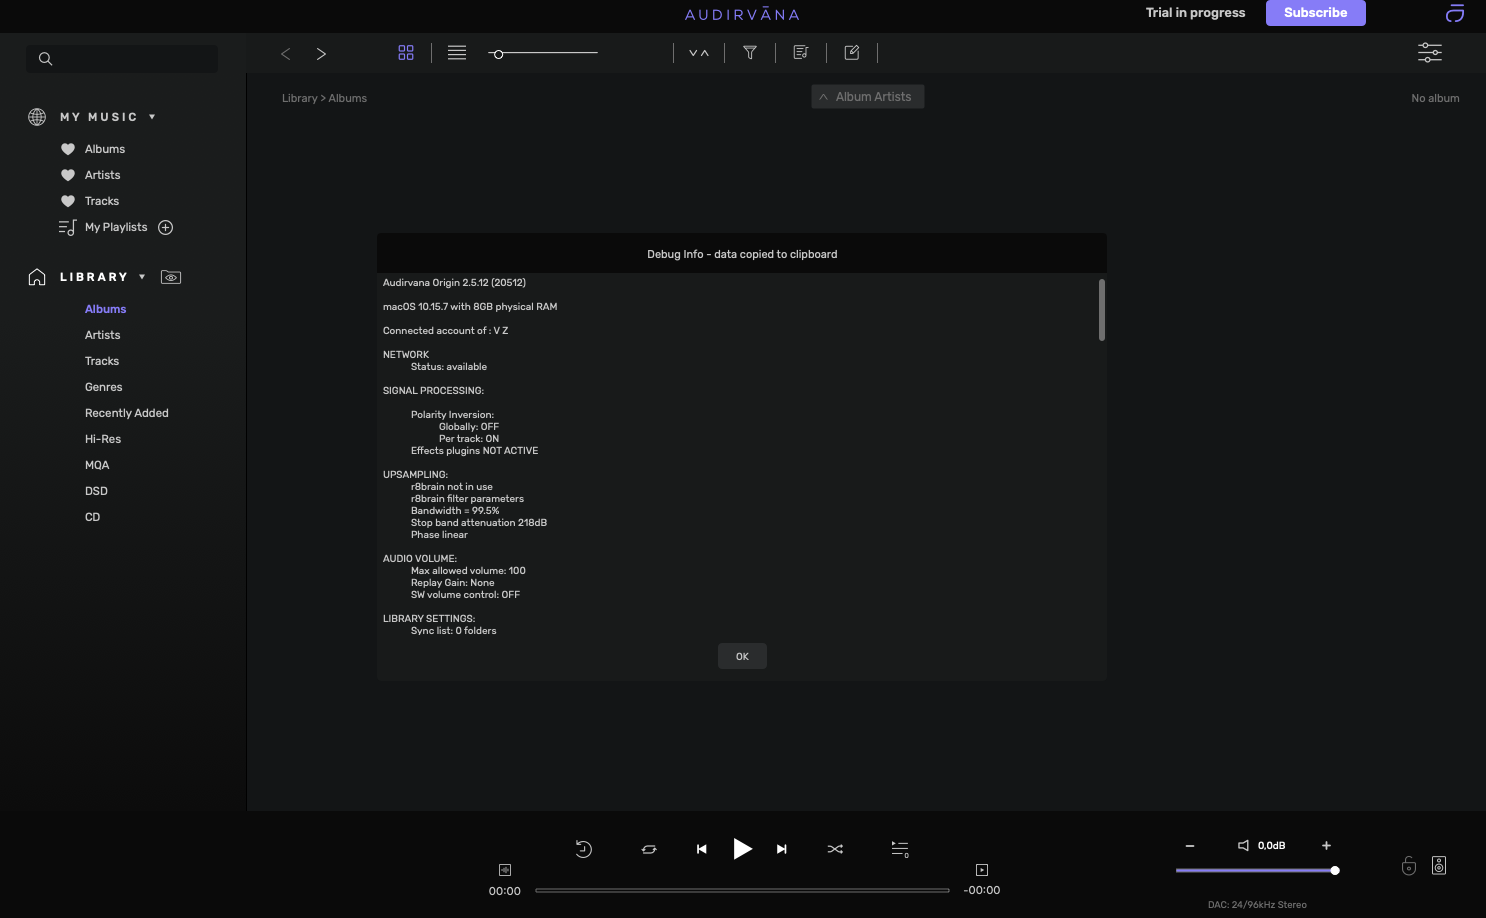Image resolution: width=1486 pixels, height=918 pixels.
Task: Click the grid view icon
Action: [406, 53]
